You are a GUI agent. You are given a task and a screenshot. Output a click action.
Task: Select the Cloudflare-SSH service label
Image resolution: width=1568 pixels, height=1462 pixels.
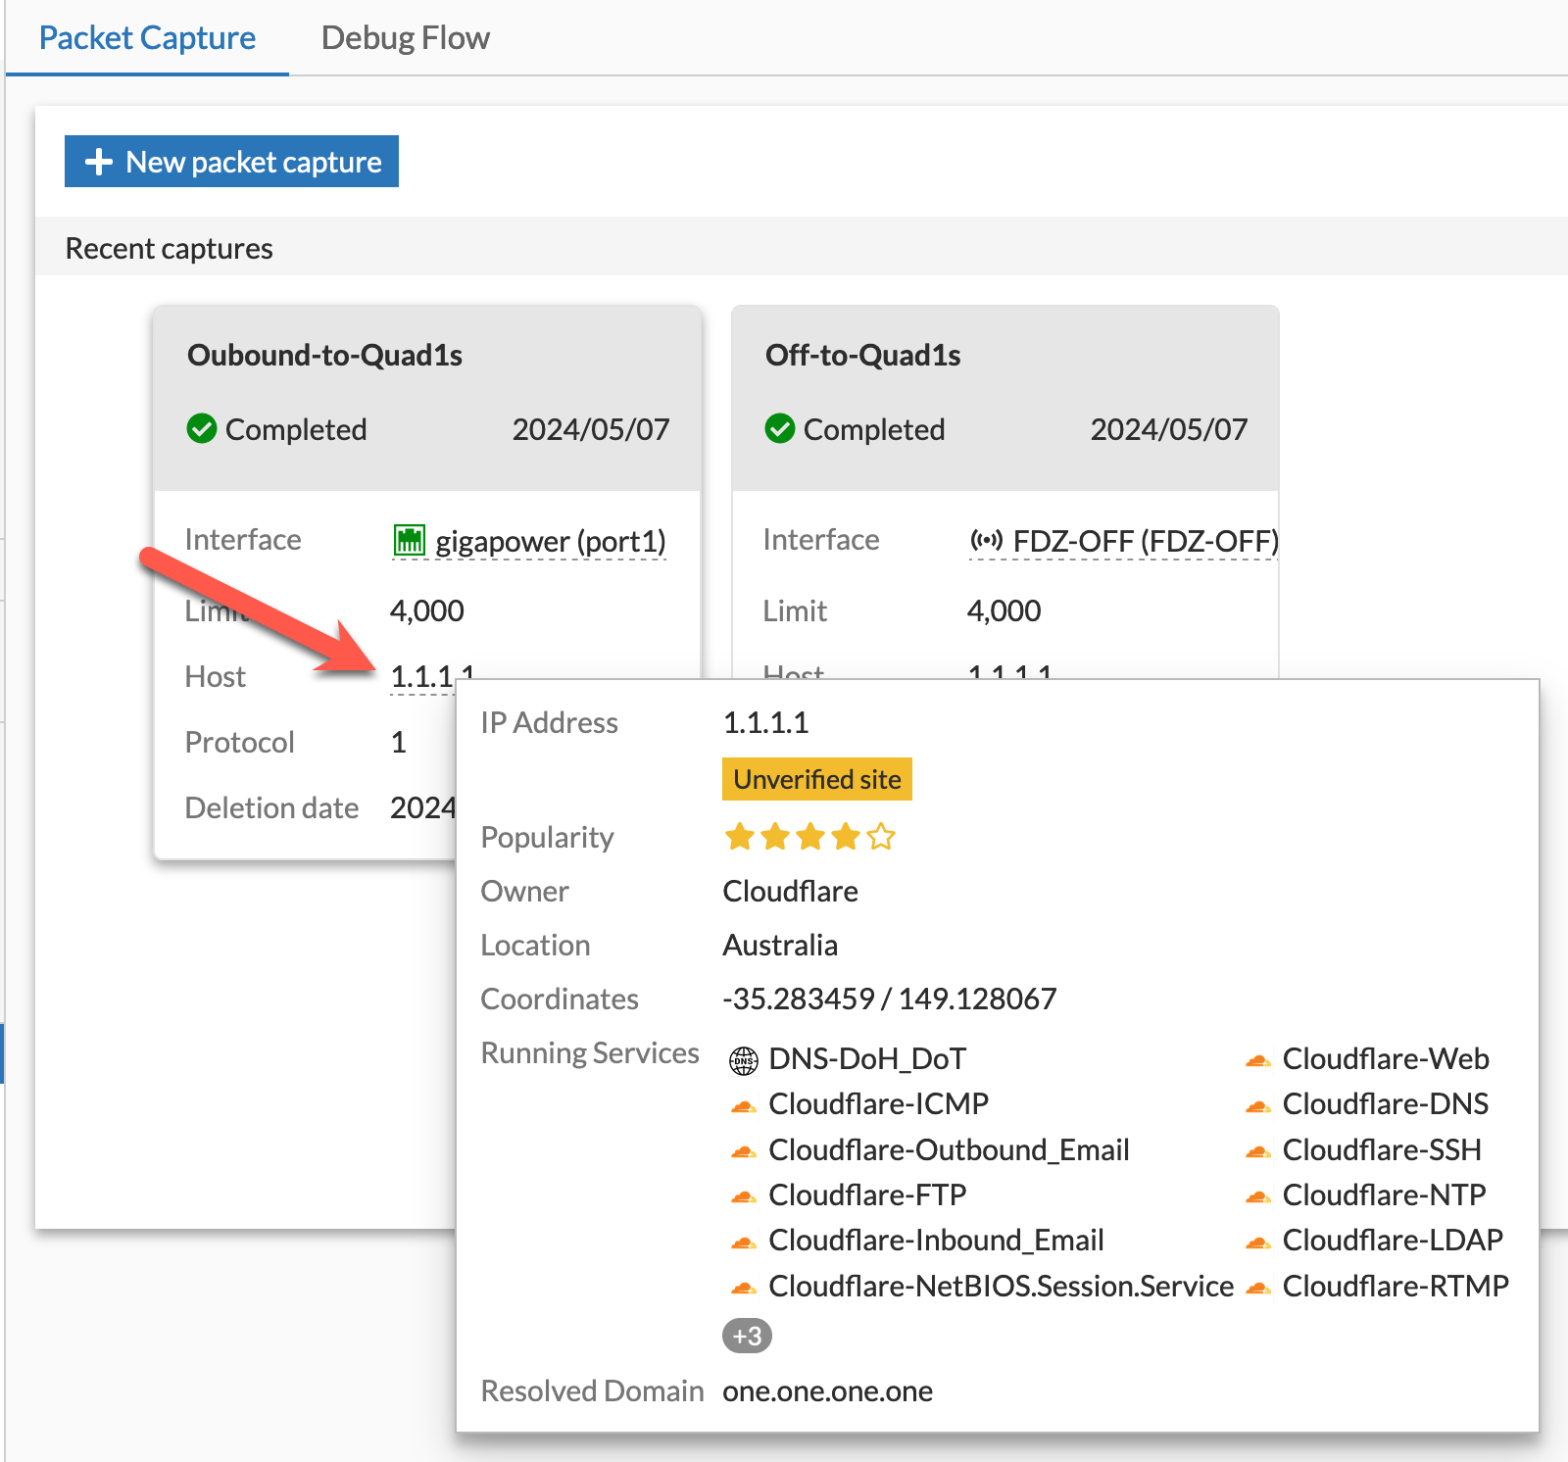click(1382, 1149)
